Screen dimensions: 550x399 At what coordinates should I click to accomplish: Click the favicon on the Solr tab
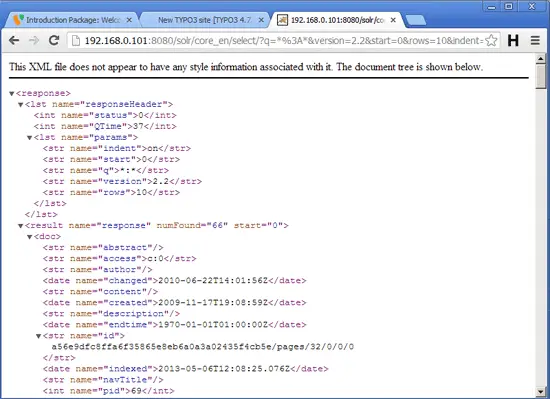pyautogui.click(x=282, y=20)
